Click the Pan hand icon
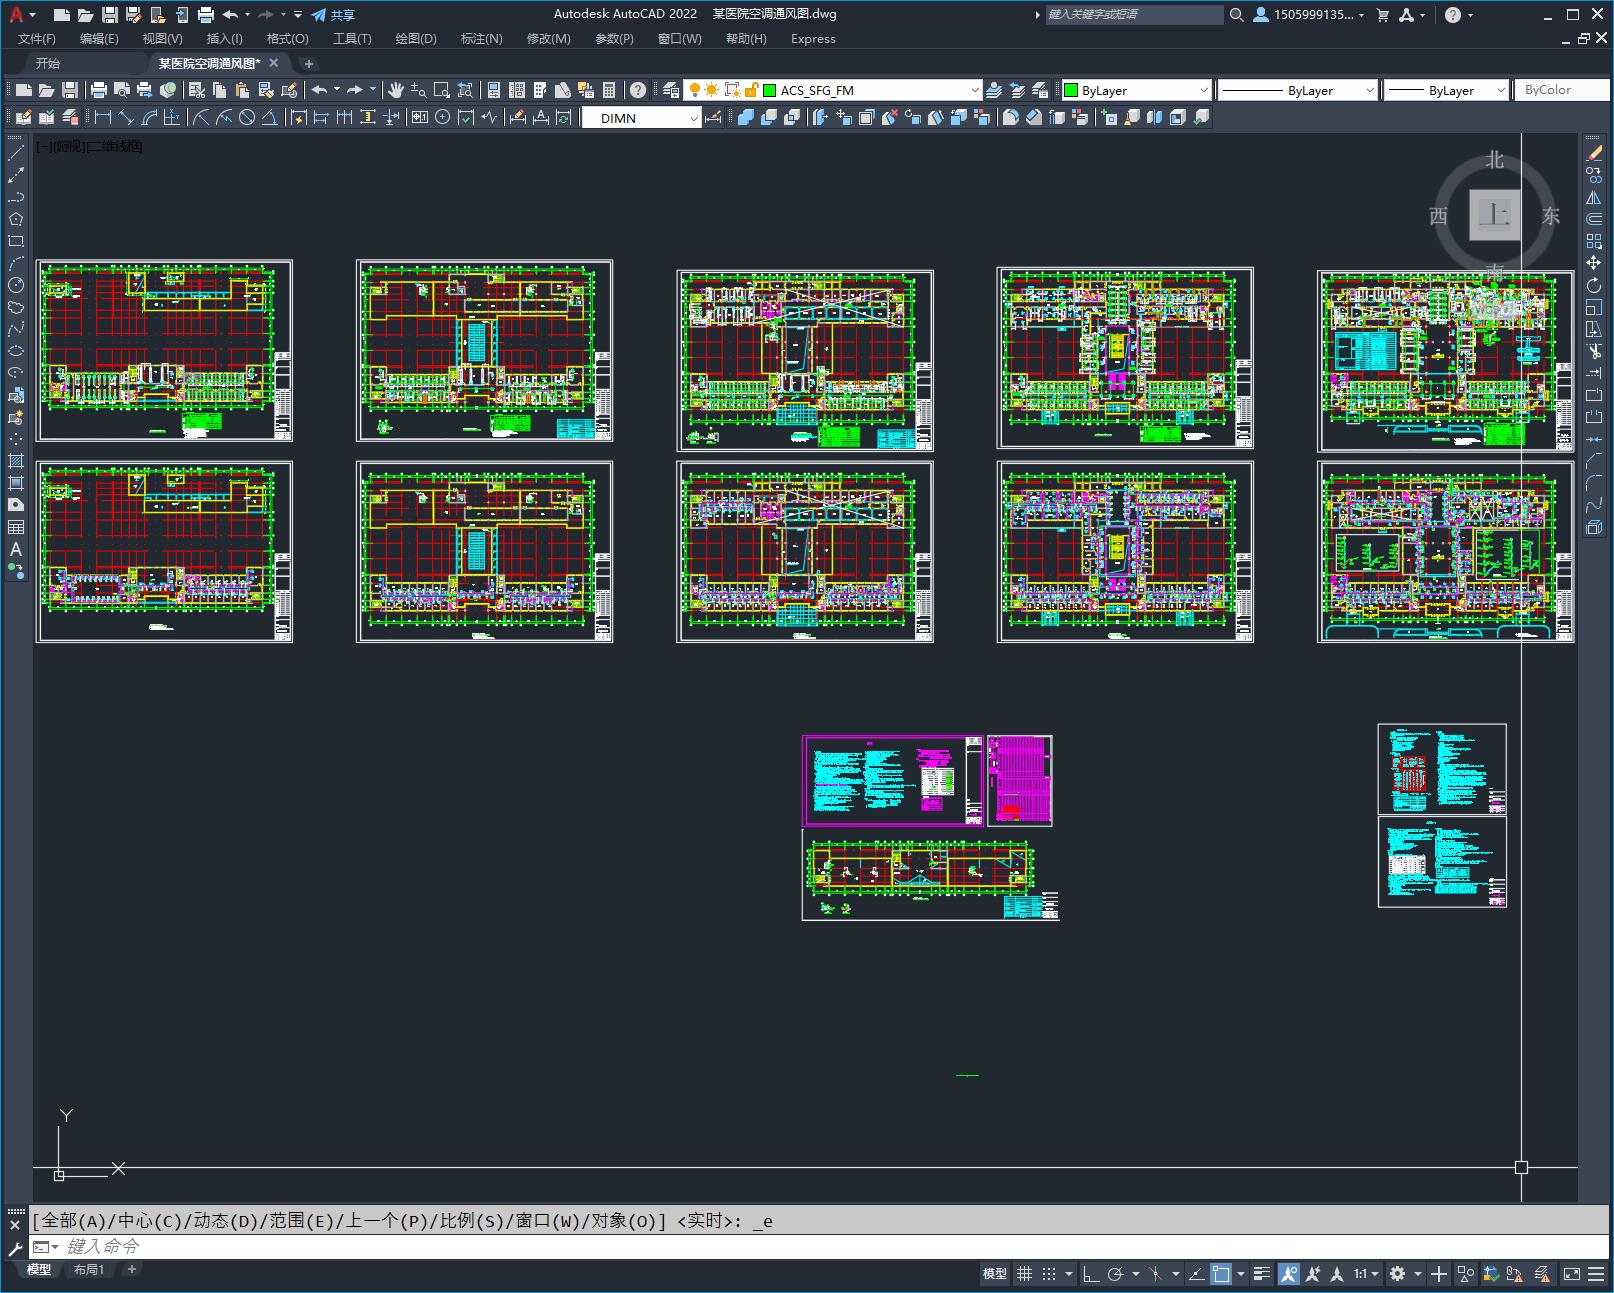The height and width of the screenshot is (1293, 1614). tap(396, 90)
